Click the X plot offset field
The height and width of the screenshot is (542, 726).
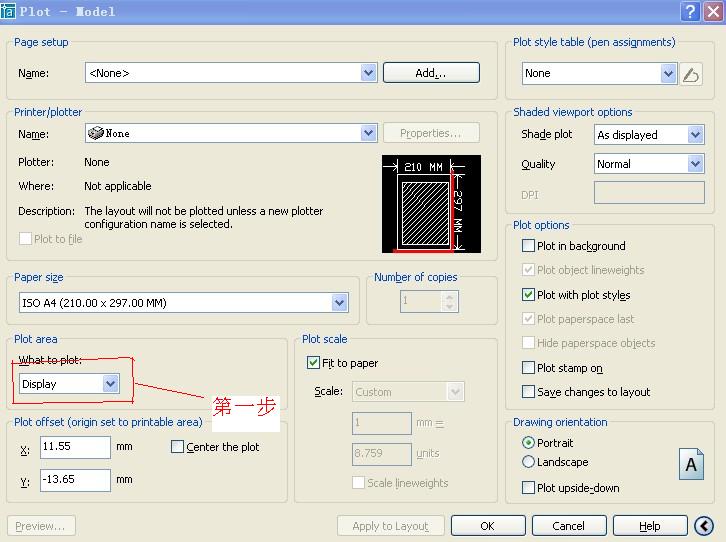point(75,447)
